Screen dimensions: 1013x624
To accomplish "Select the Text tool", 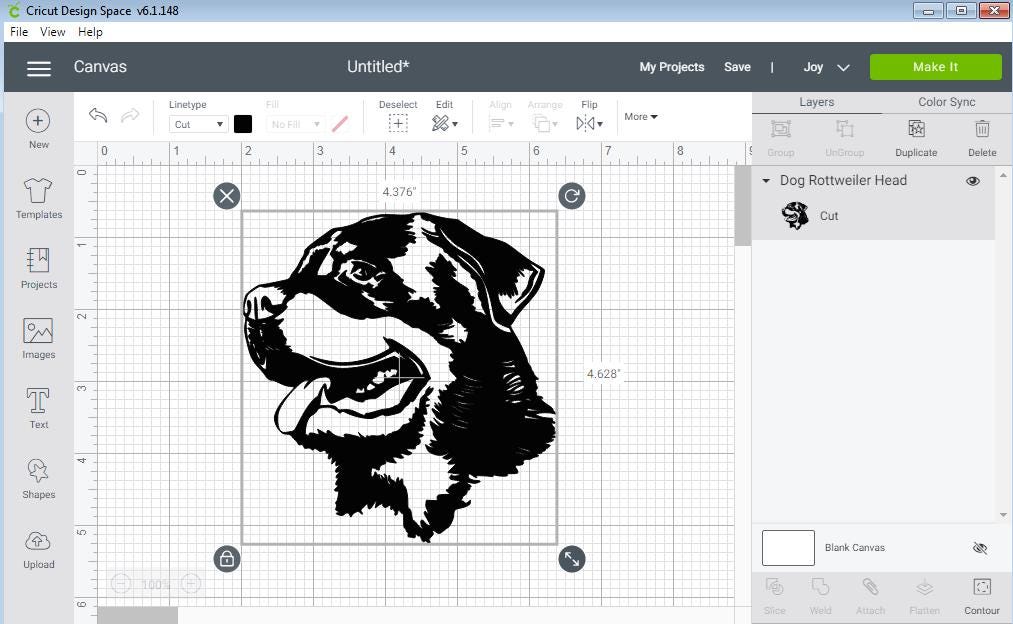I will [38, 408].
